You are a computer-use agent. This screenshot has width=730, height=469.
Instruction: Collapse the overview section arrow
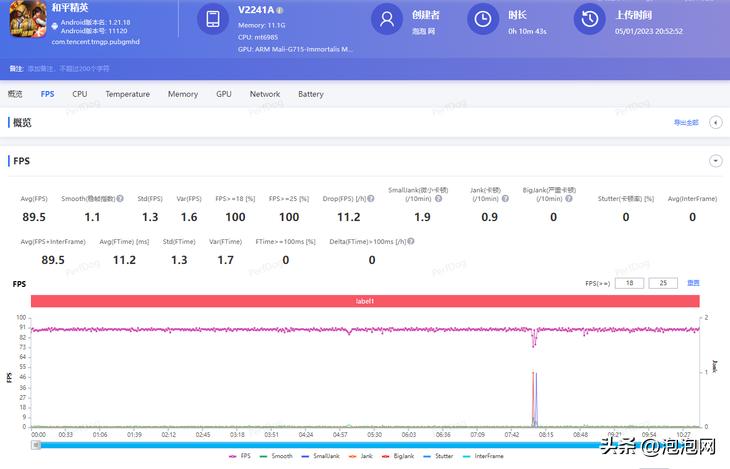point(716,122)
